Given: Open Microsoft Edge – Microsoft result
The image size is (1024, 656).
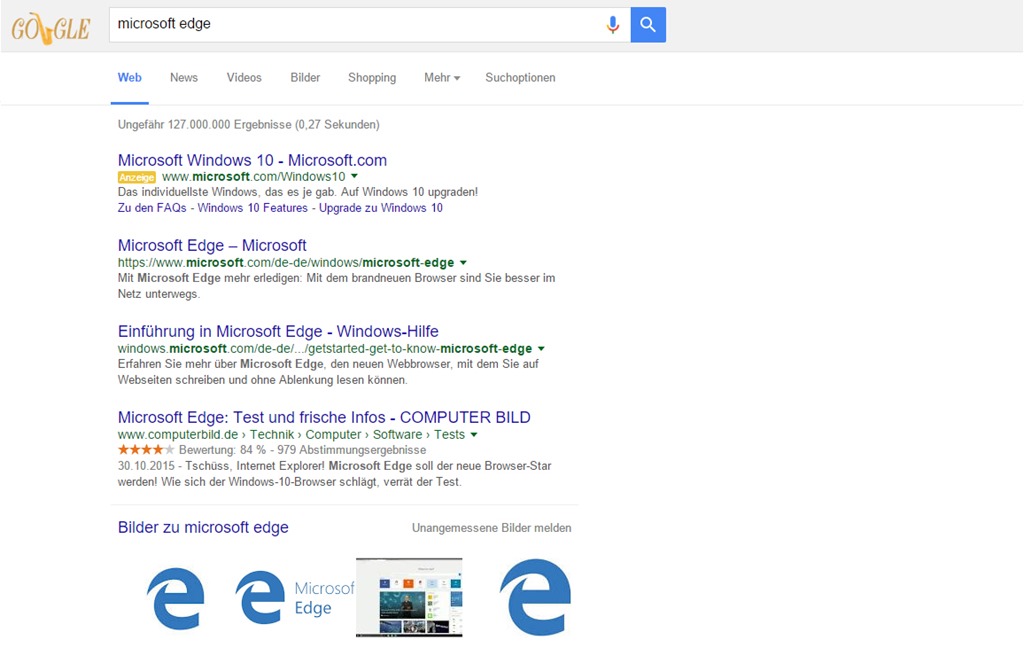Looking at the screenshot, I should [212, 246].
